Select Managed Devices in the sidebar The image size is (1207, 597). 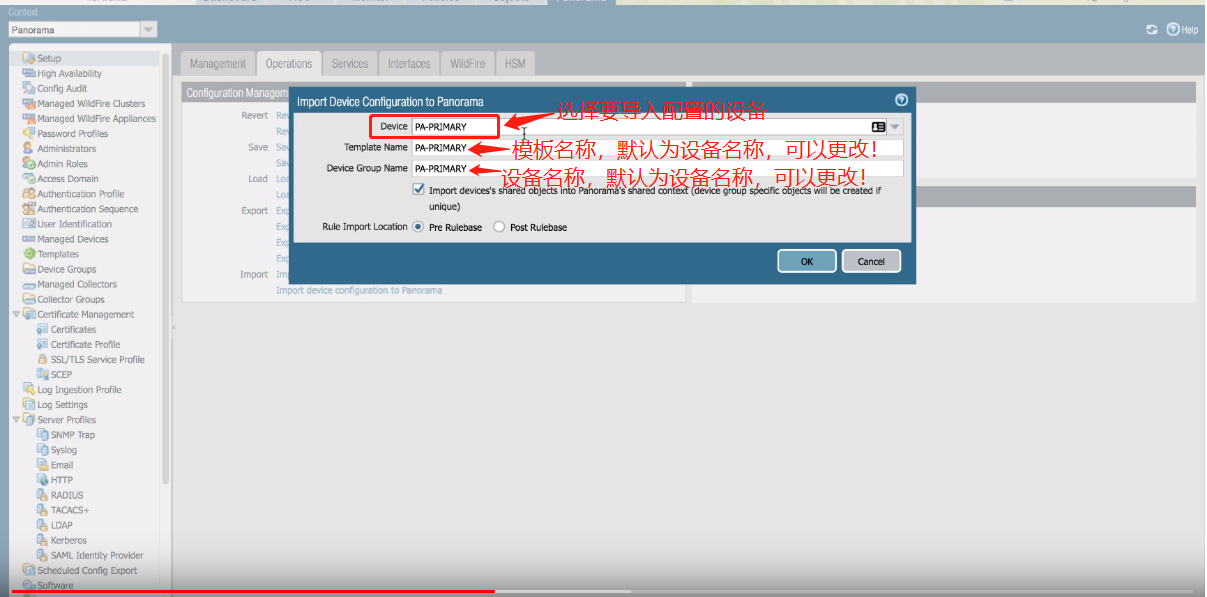pos(72,239)
